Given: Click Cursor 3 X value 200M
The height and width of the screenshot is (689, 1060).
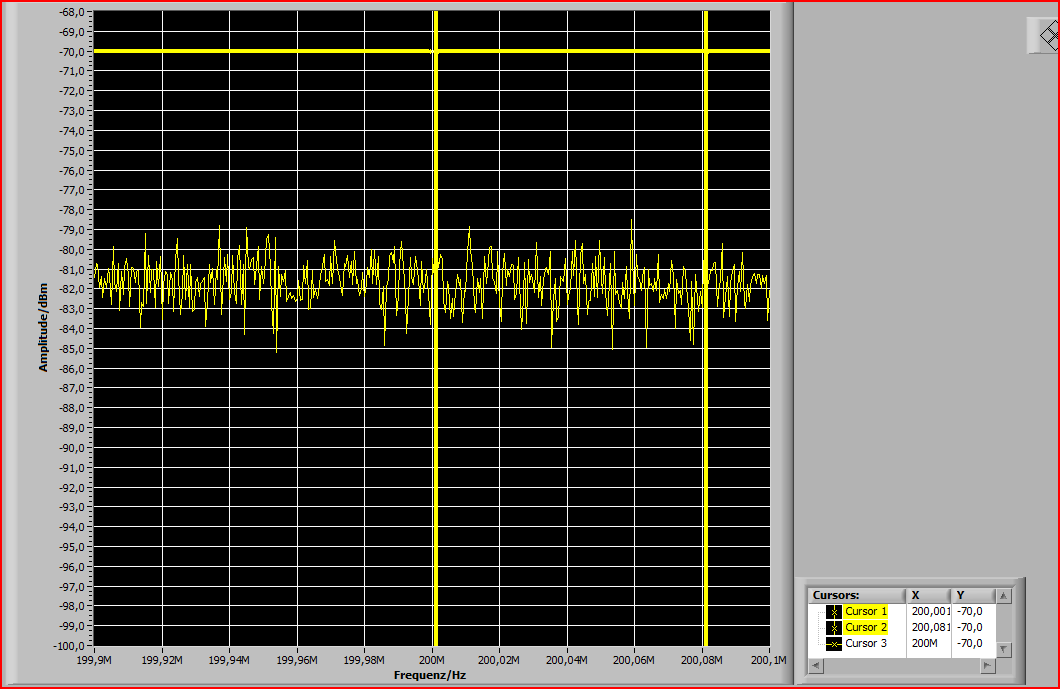Looking at the screenshot, I should point(924,644).
